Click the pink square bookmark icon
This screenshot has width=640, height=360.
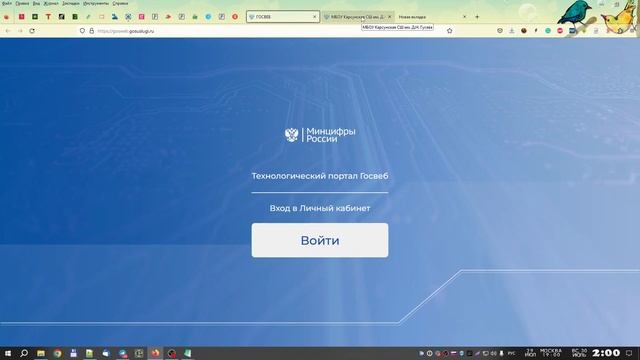141,17
